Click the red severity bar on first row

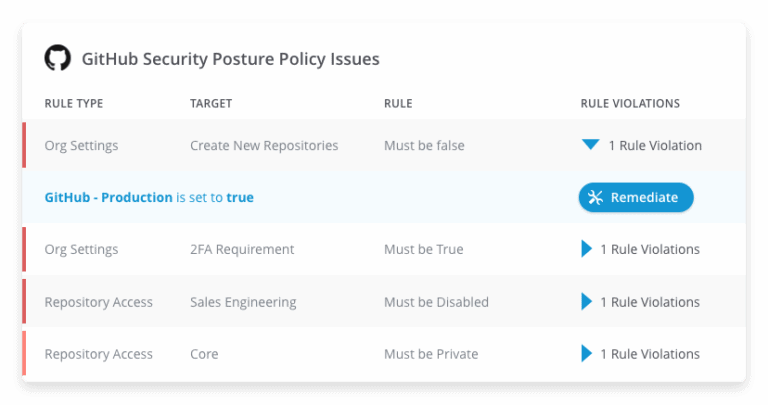[24, 145]
